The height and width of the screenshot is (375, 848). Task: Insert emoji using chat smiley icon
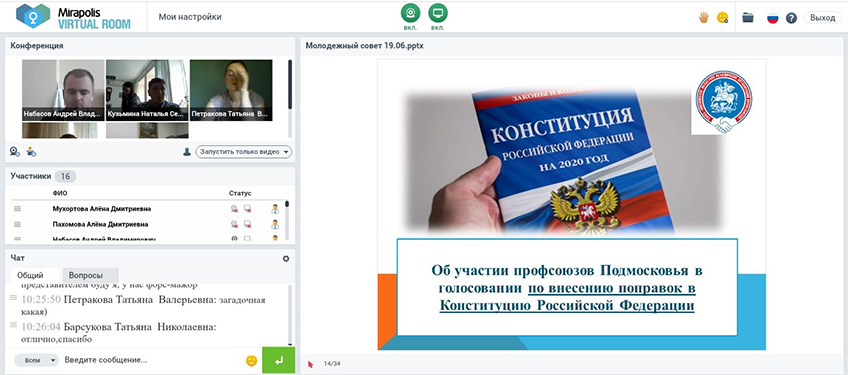click(x=251, y=360)
